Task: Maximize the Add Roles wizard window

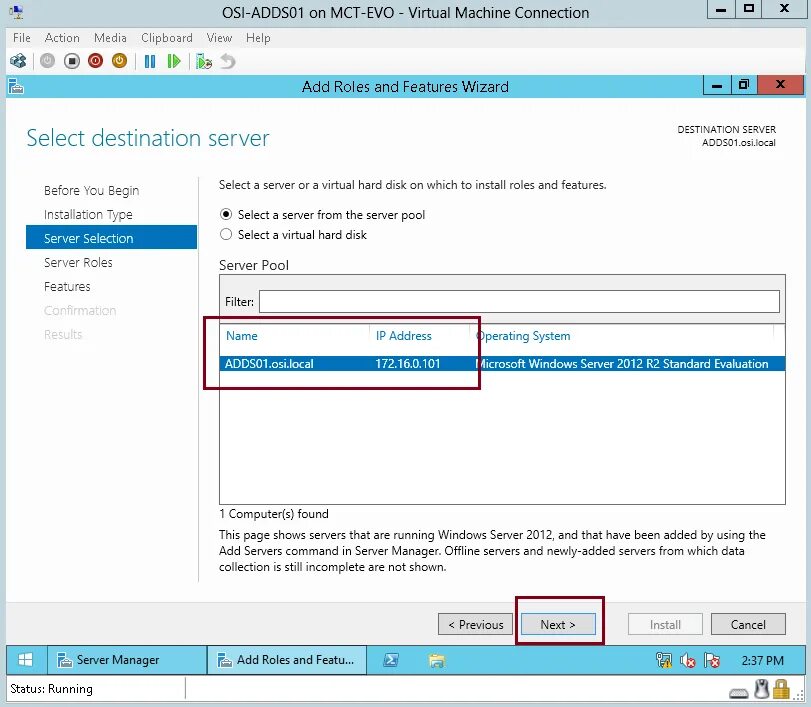Action: pos(744,85)
